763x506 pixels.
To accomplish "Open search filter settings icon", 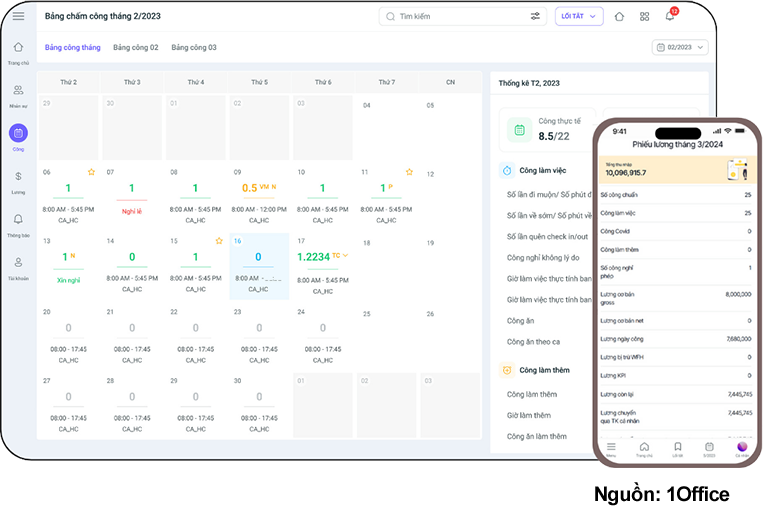I will pyautogui.click(x=535, y=17).
